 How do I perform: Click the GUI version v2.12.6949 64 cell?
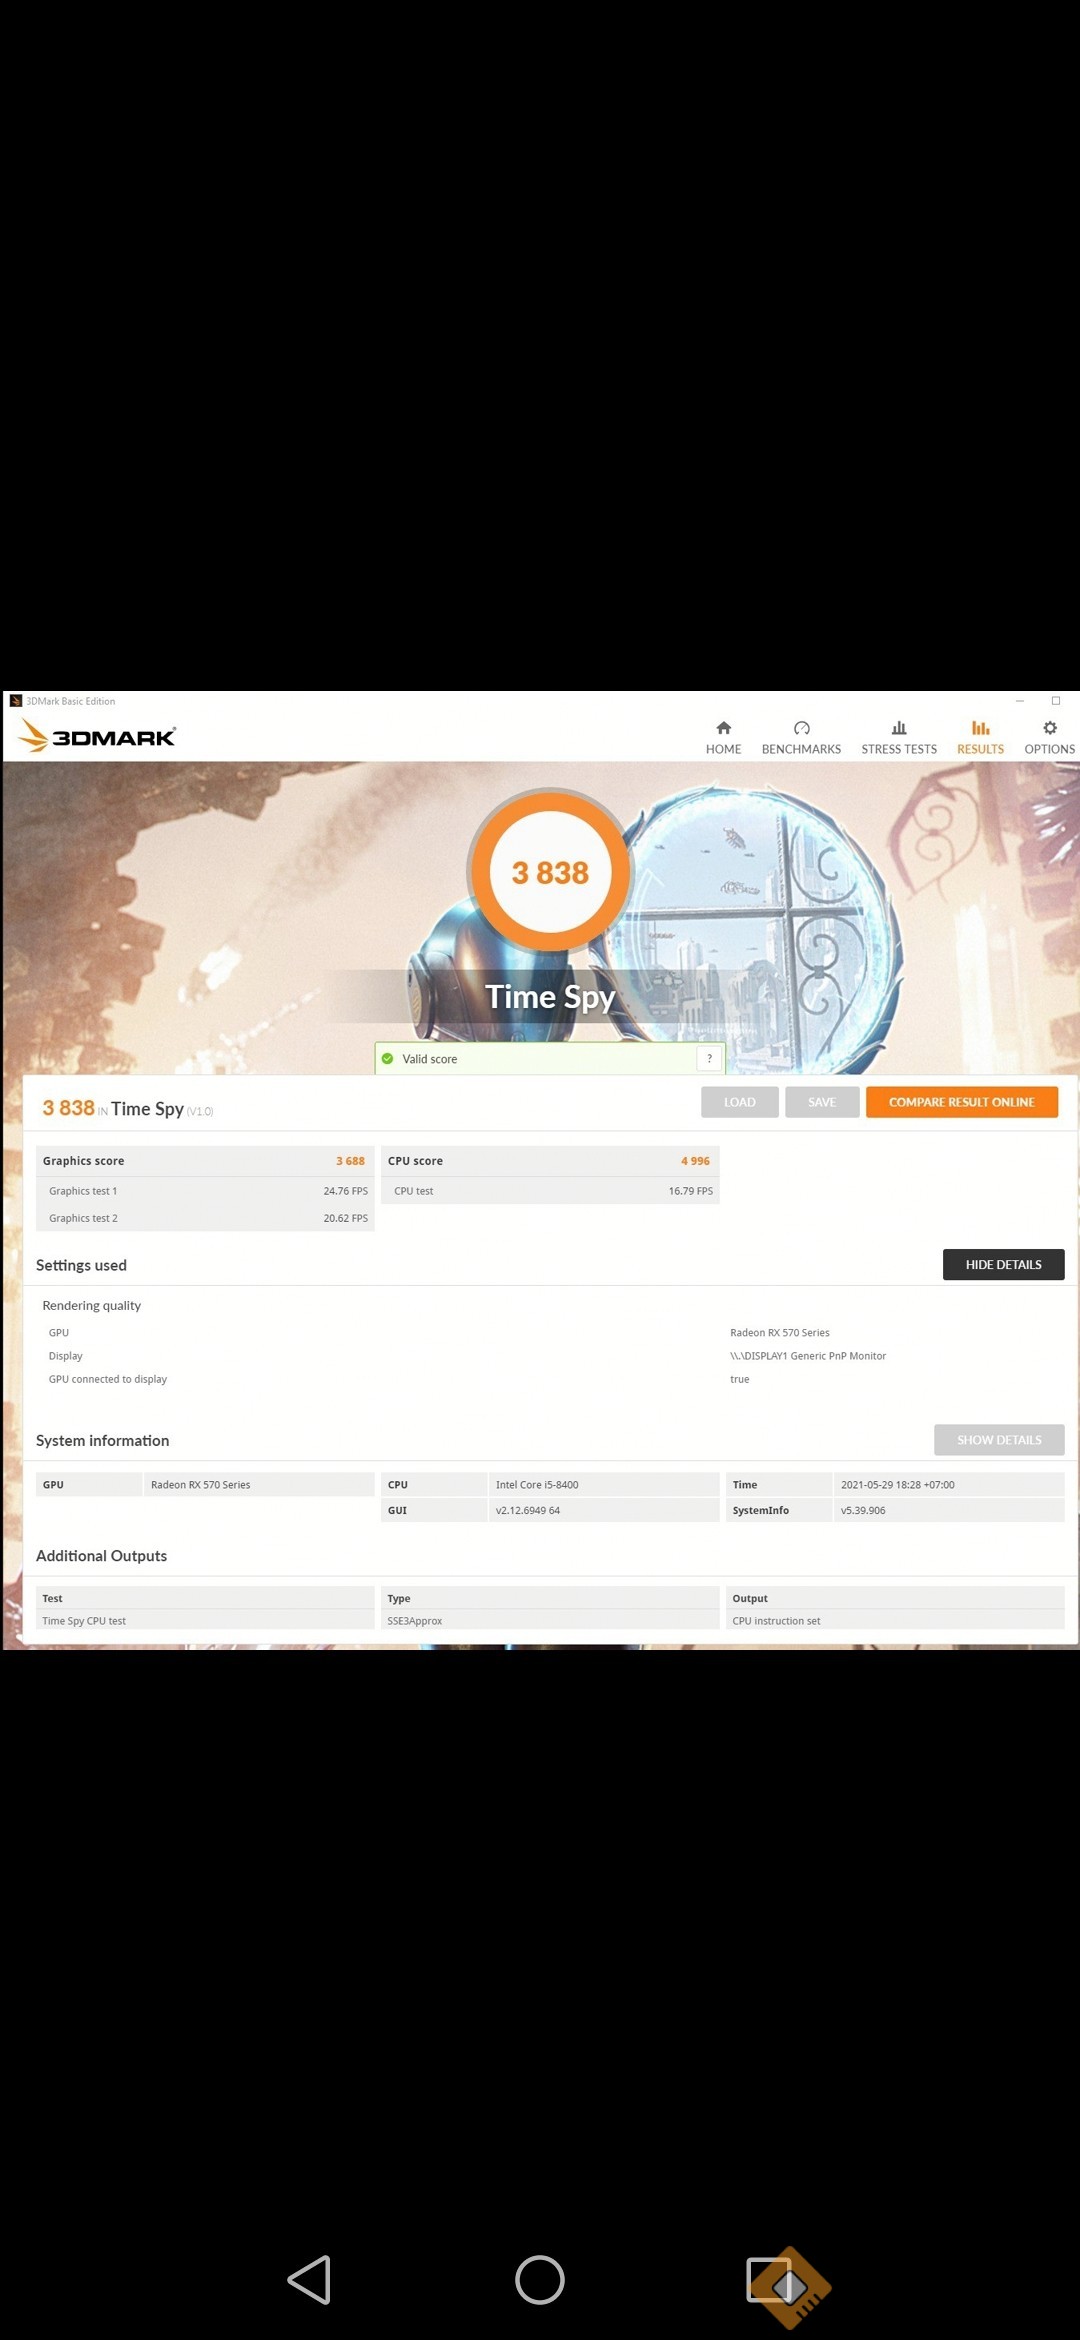604,1511
